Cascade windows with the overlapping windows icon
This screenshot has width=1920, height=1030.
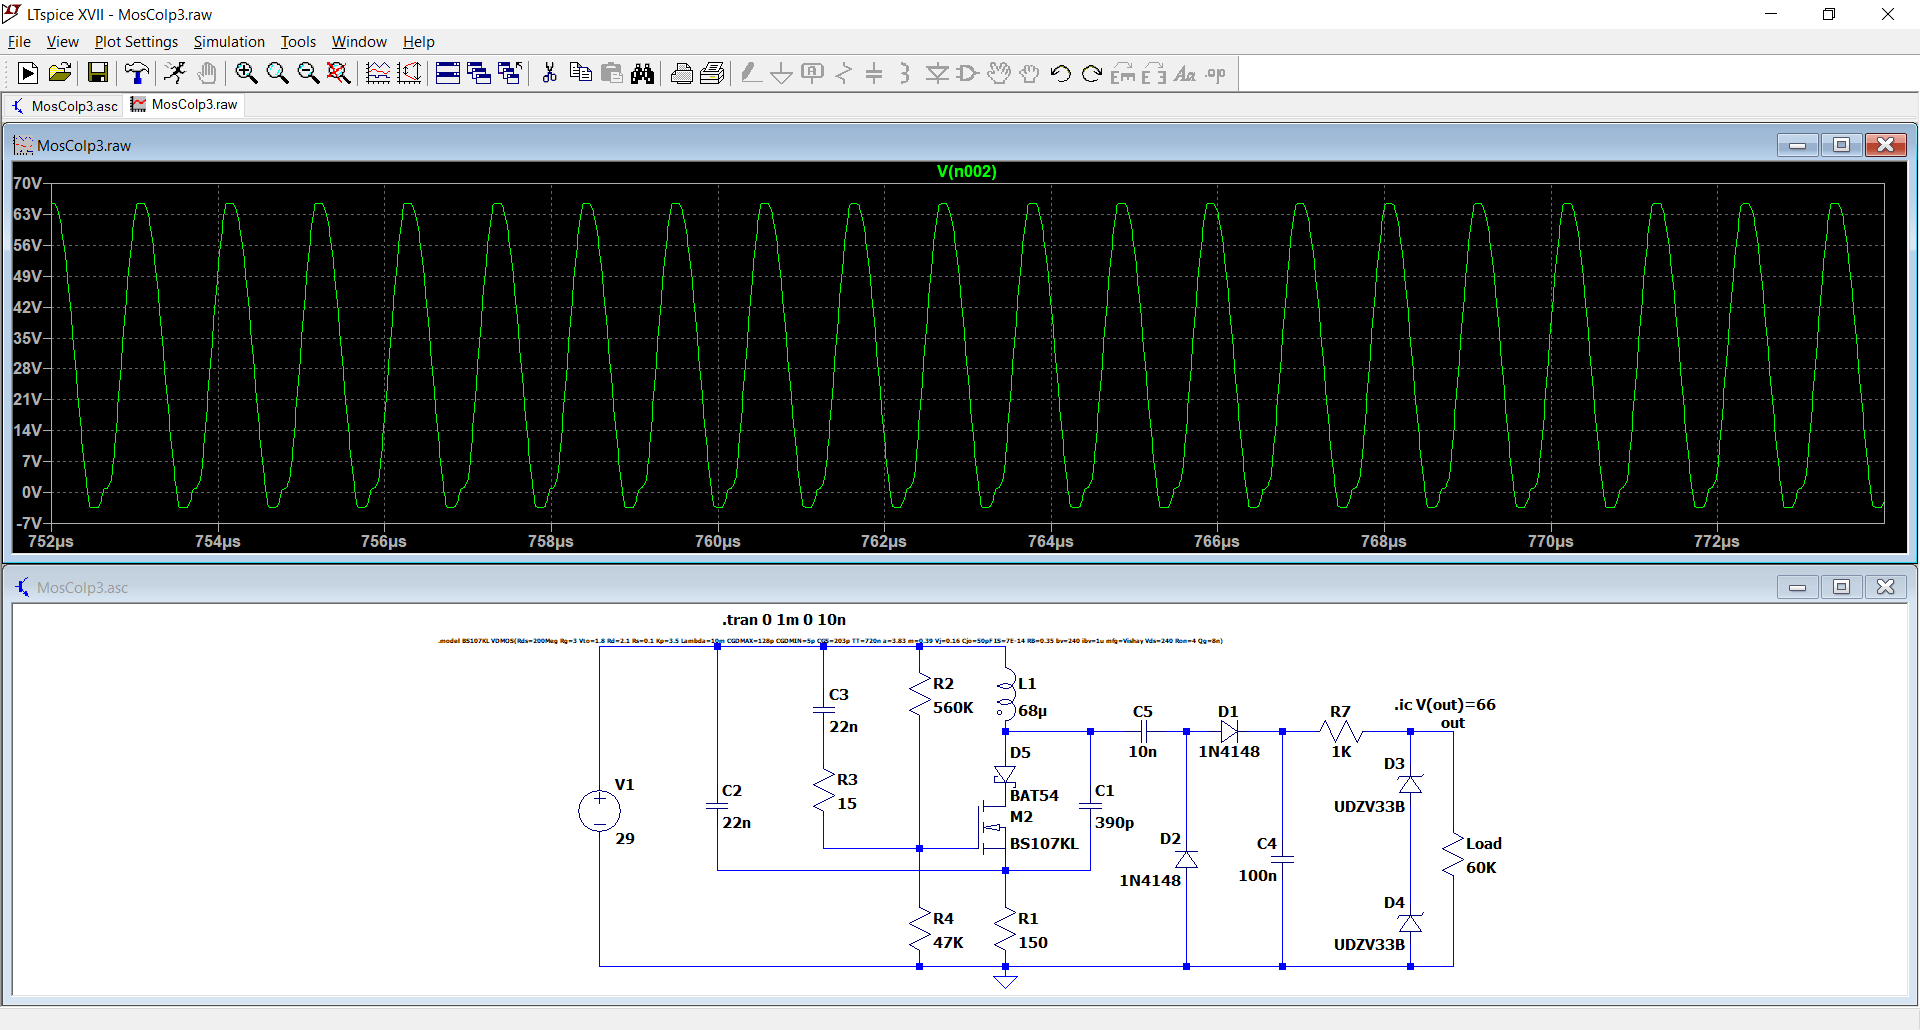click(479, 73)
